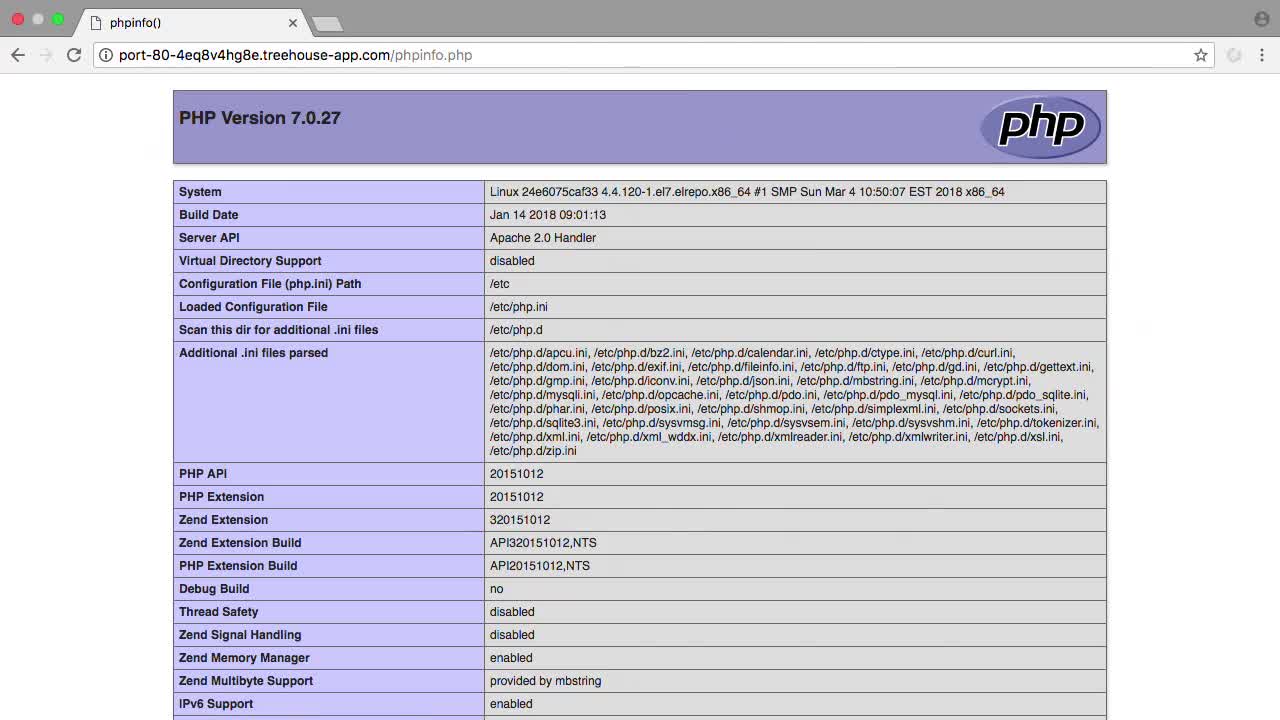Select the System row label

[x=200, y=192]
